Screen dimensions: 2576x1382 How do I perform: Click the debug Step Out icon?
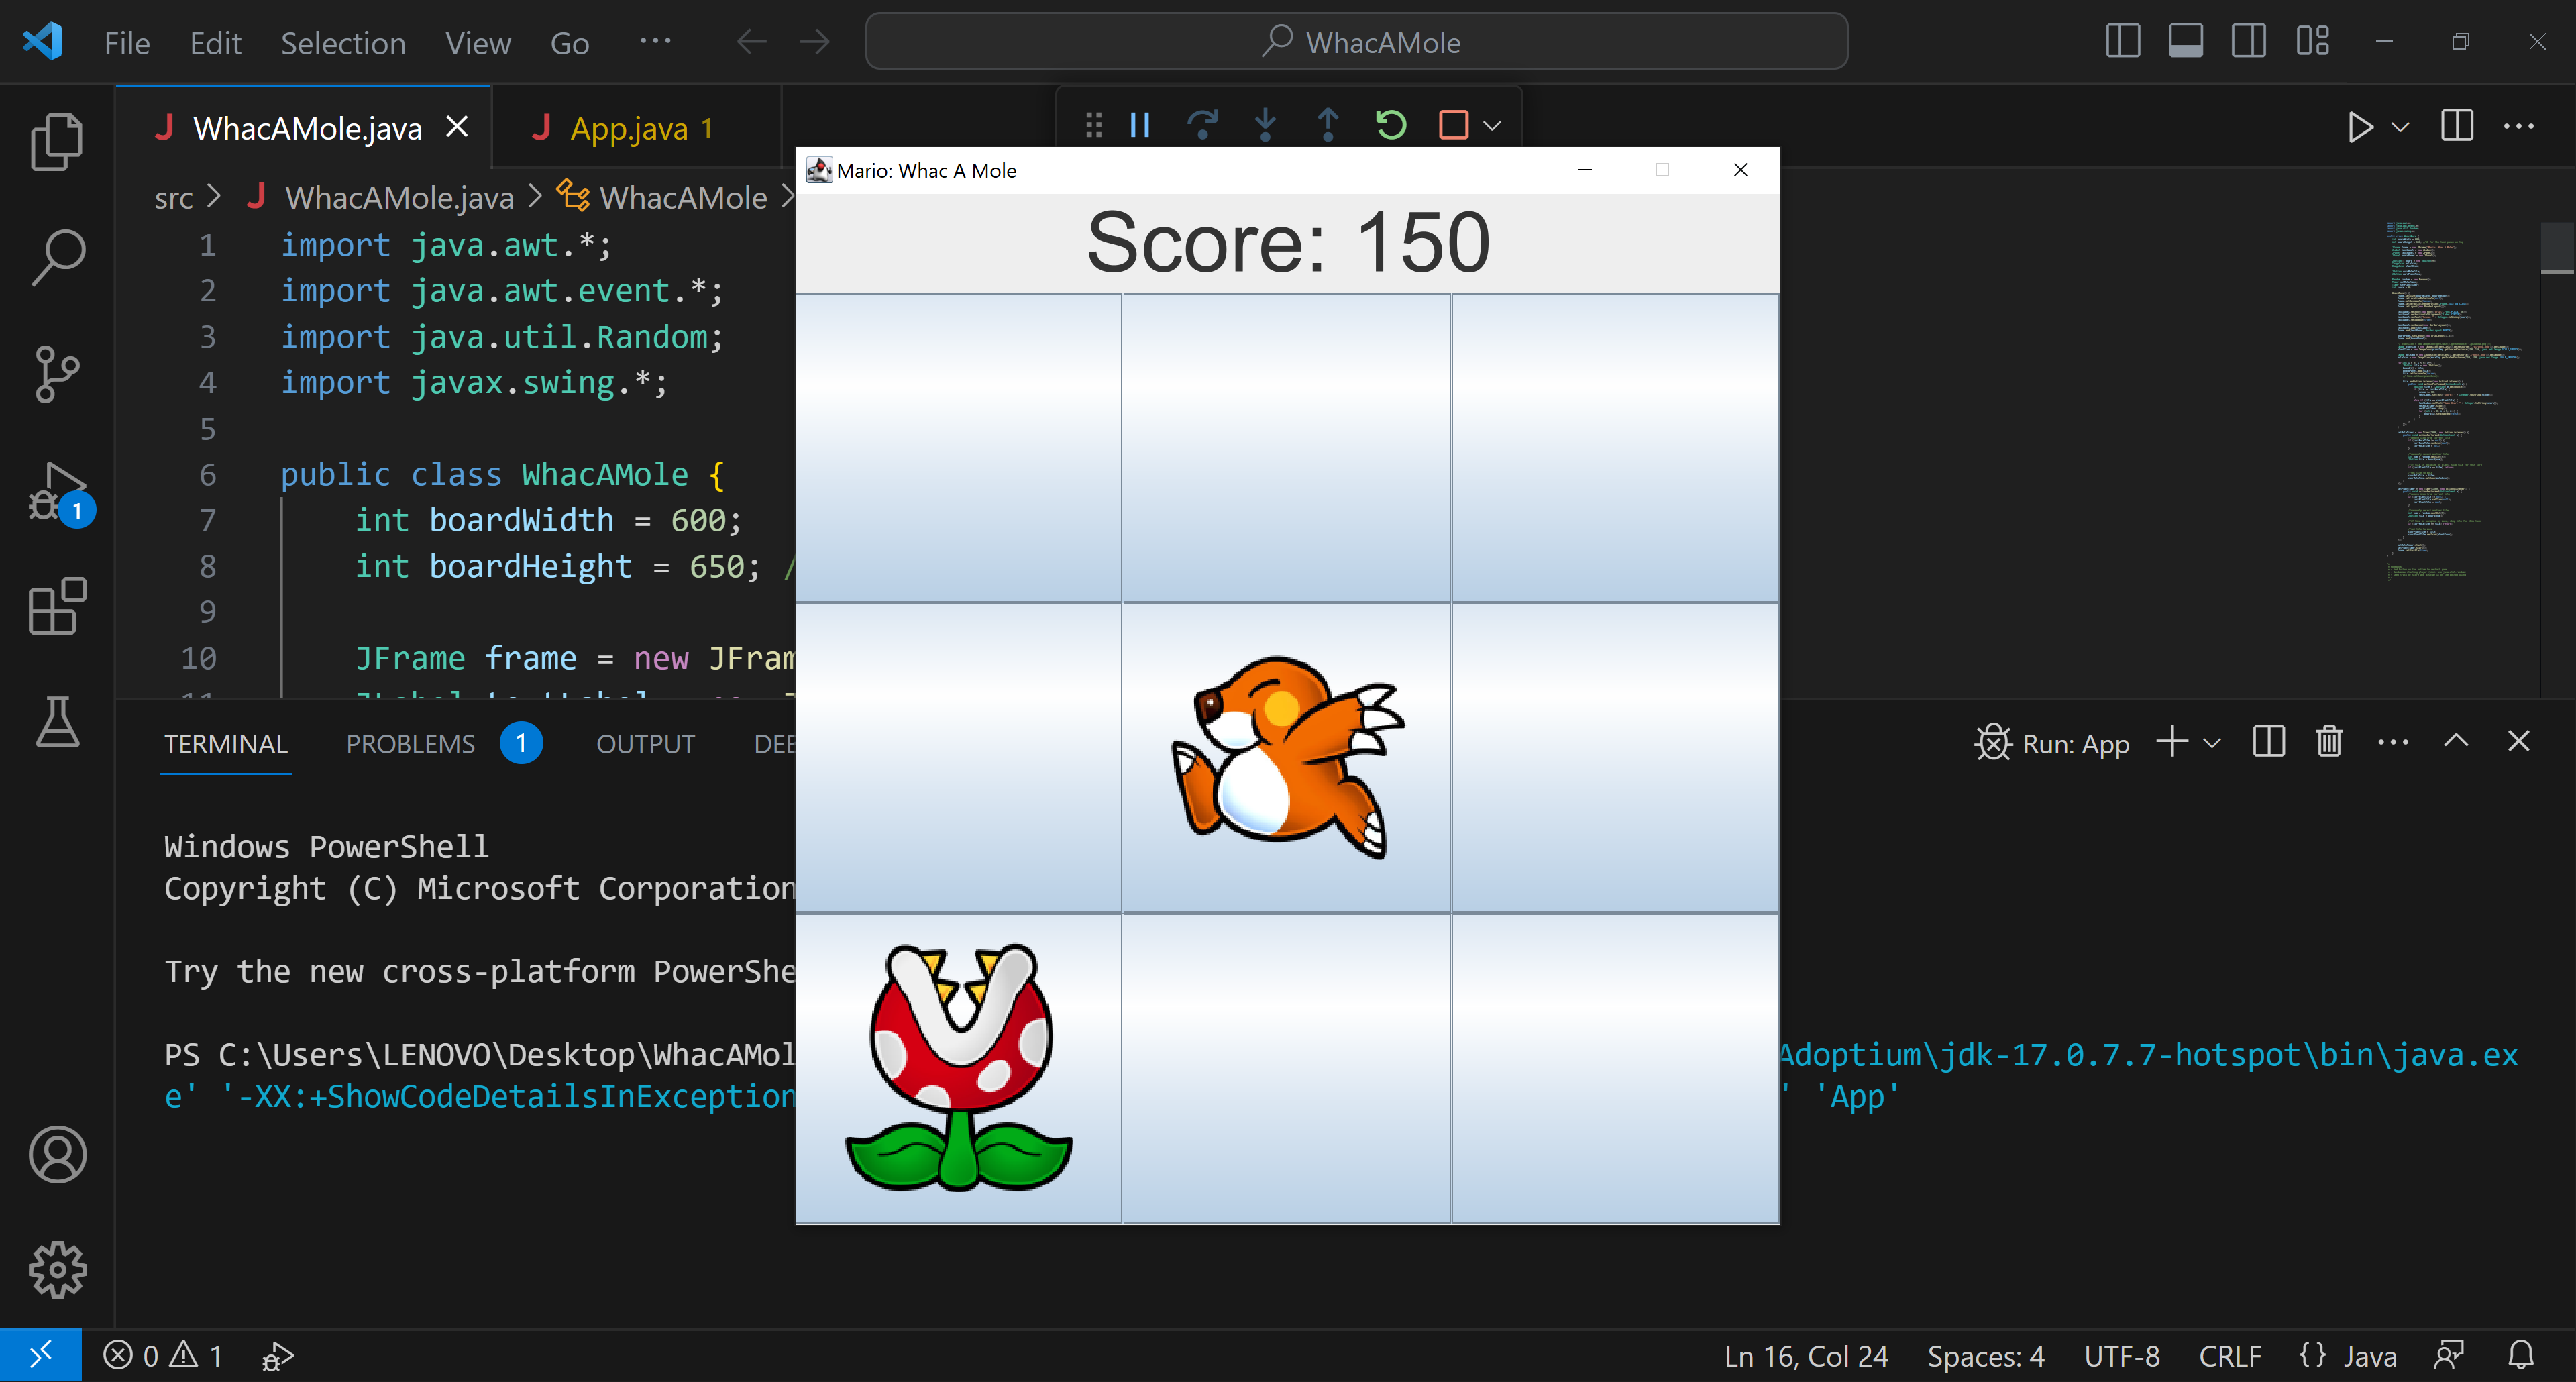coord(1328,126)
